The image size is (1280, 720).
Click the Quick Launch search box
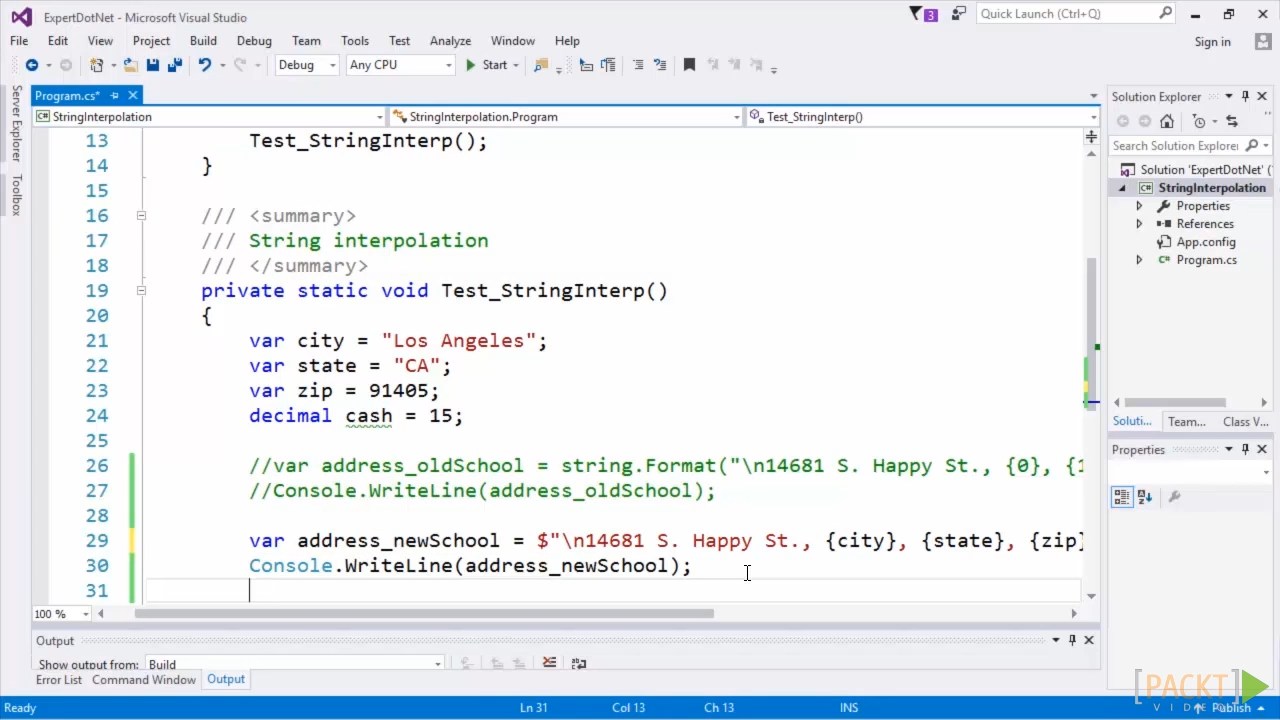[1075, 14]
